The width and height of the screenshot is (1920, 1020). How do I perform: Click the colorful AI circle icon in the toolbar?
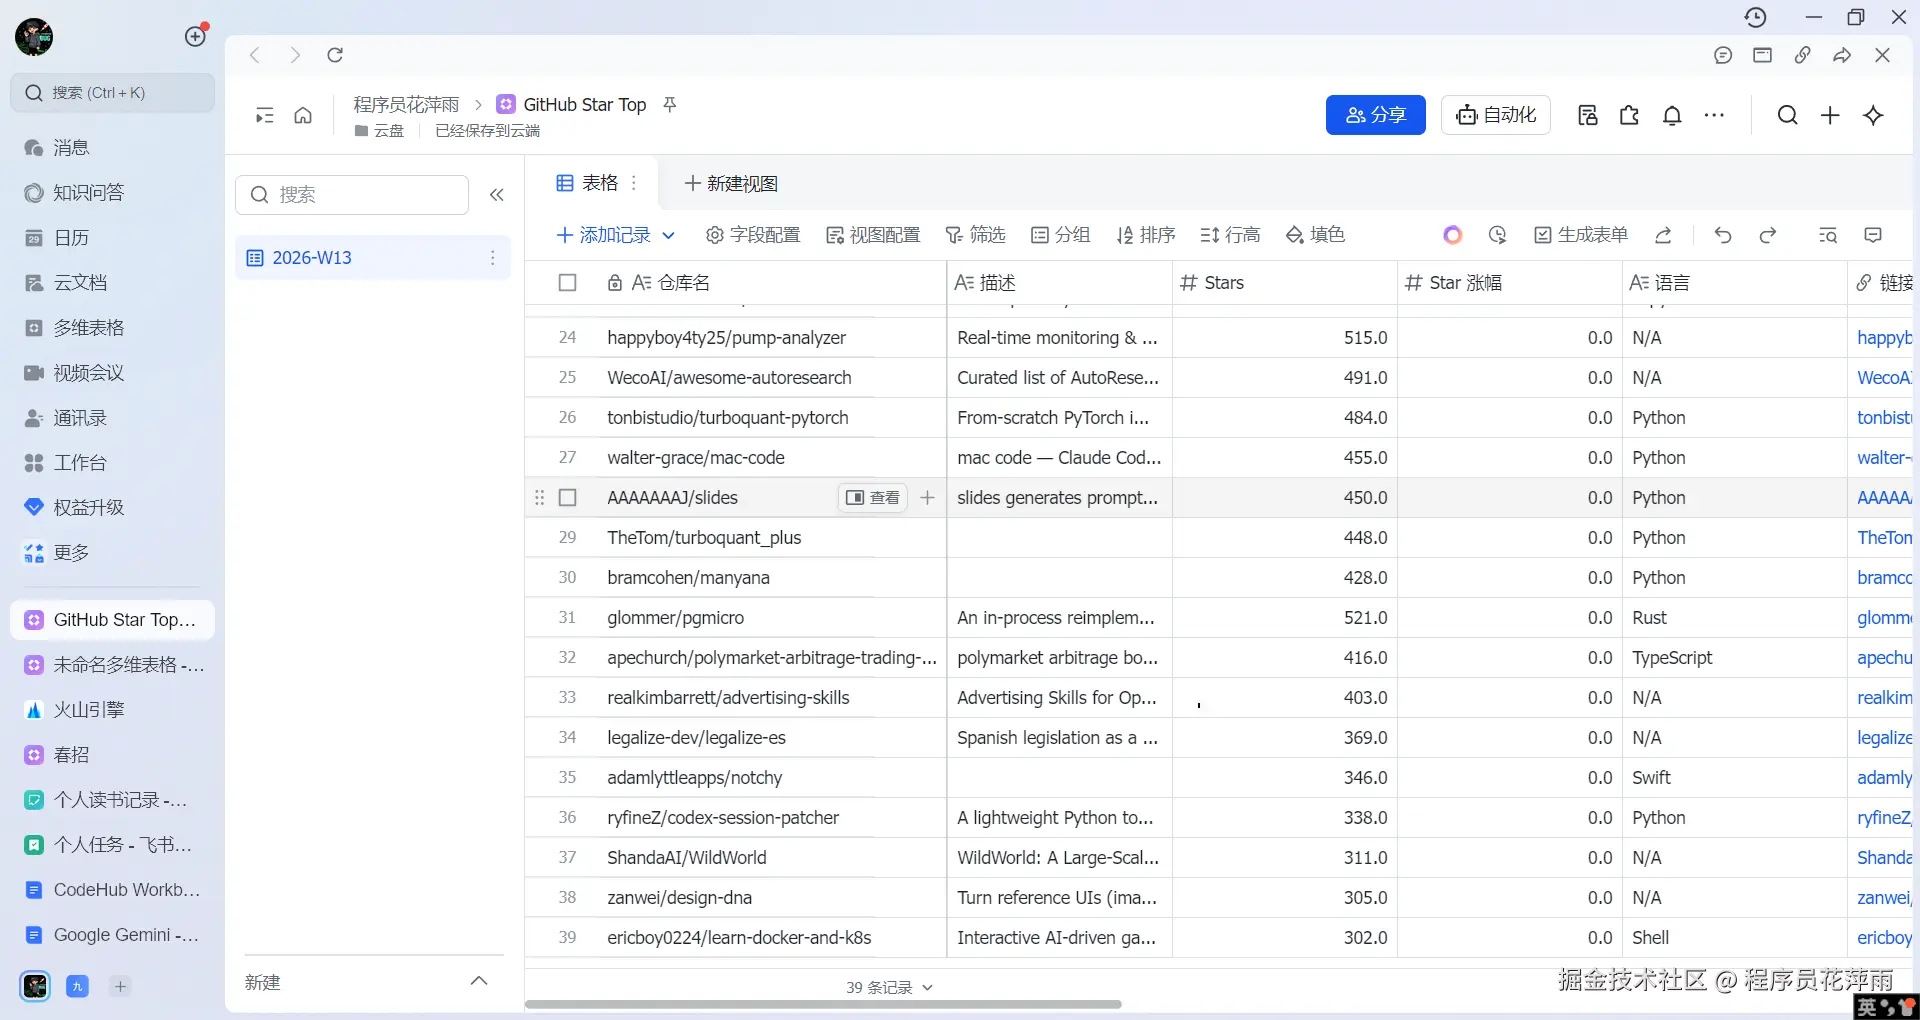[x=1453, y=235]
